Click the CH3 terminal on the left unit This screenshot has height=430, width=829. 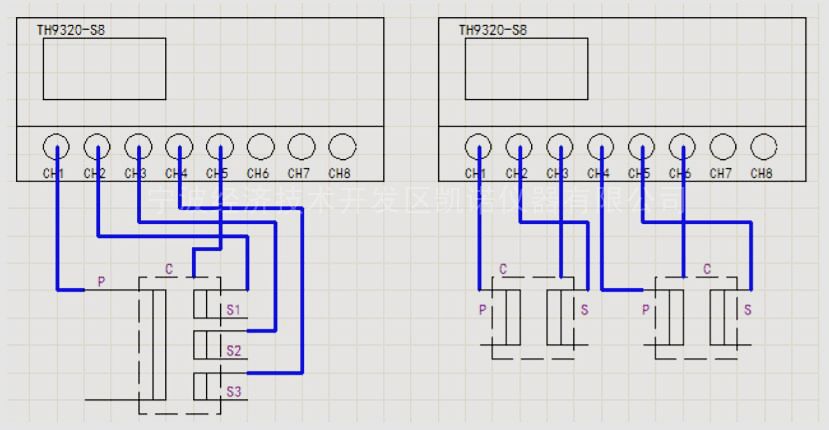(x=138, y=147)
